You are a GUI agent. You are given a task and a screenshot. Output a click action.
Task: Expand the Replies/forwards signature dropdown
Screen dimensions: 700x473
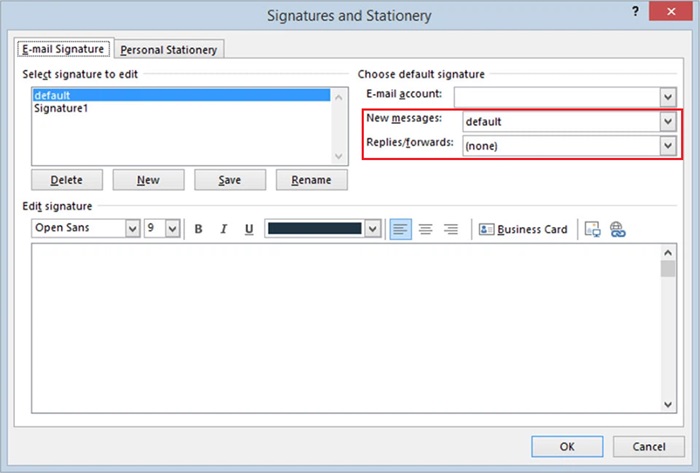[668, 146]
